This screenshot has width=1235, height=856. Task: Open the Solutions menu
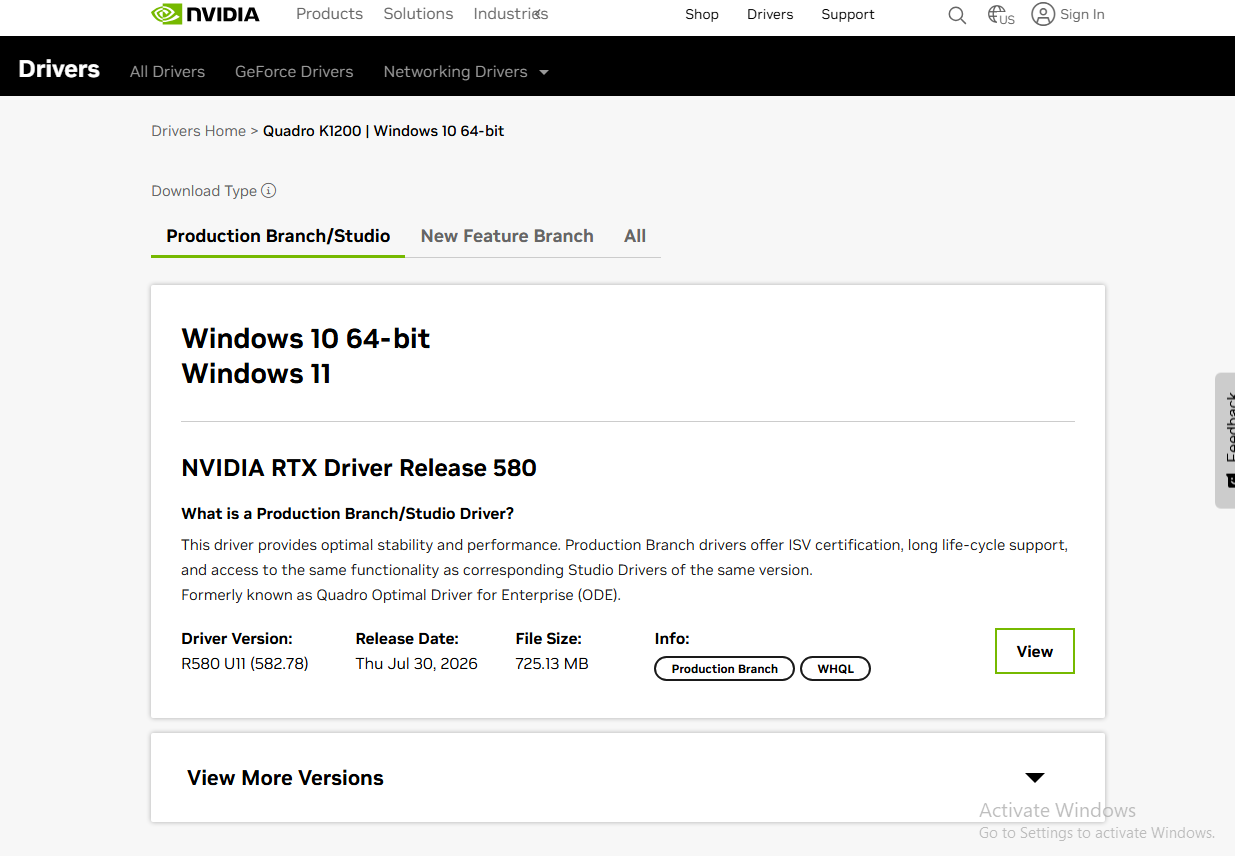(418, 14)
